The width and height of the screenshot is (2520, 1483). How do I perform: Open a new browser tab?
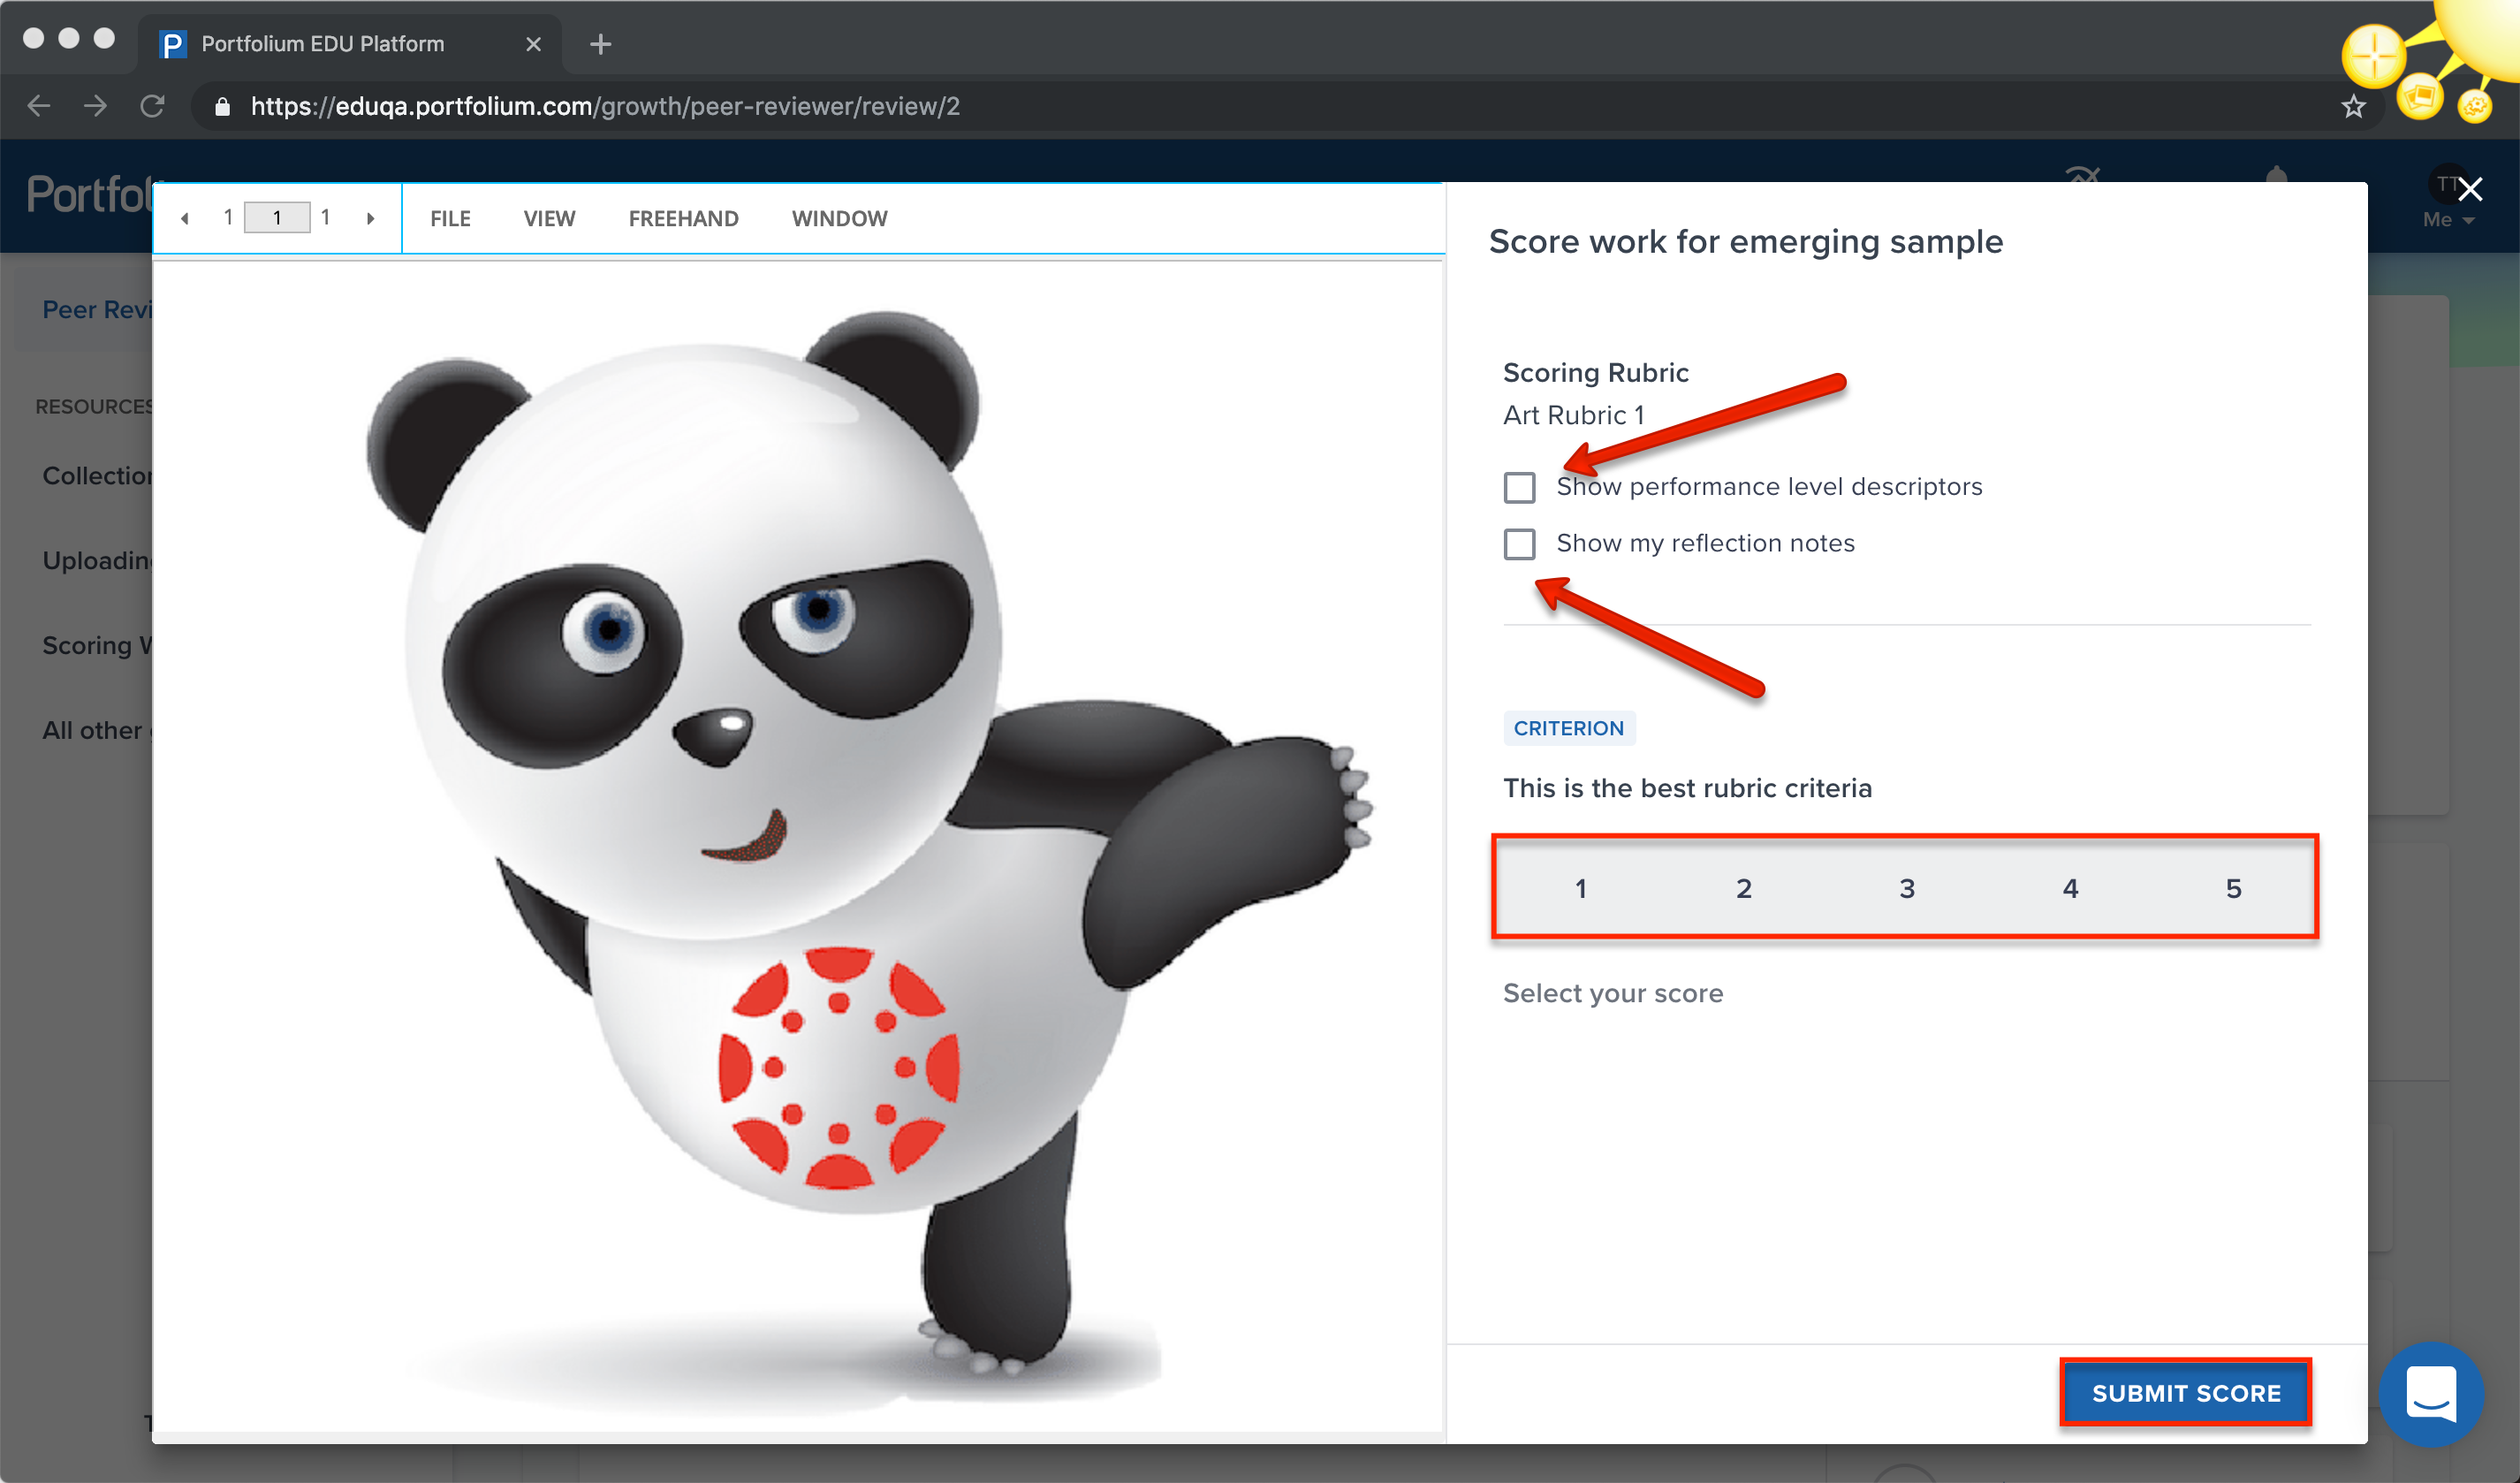(x=600, y=44)
